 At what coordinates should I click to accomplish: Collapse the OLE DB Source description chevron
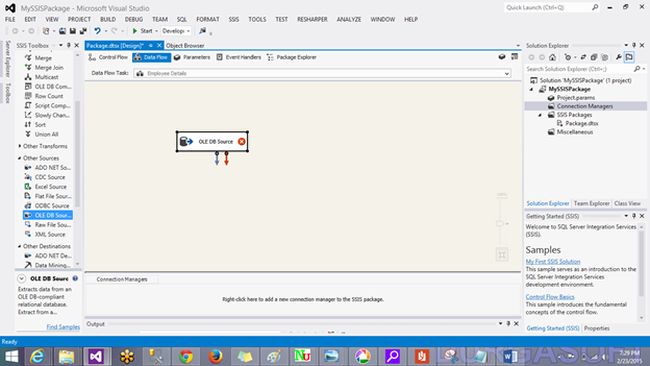coord(22,279)
